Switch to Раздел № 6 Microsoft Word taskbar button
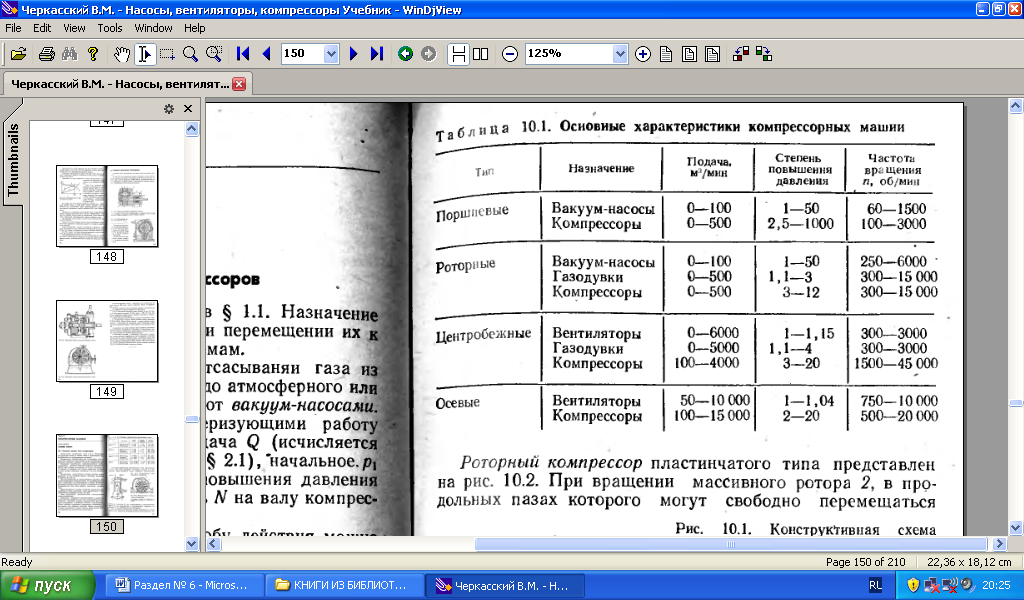 (x=185, y=586)
